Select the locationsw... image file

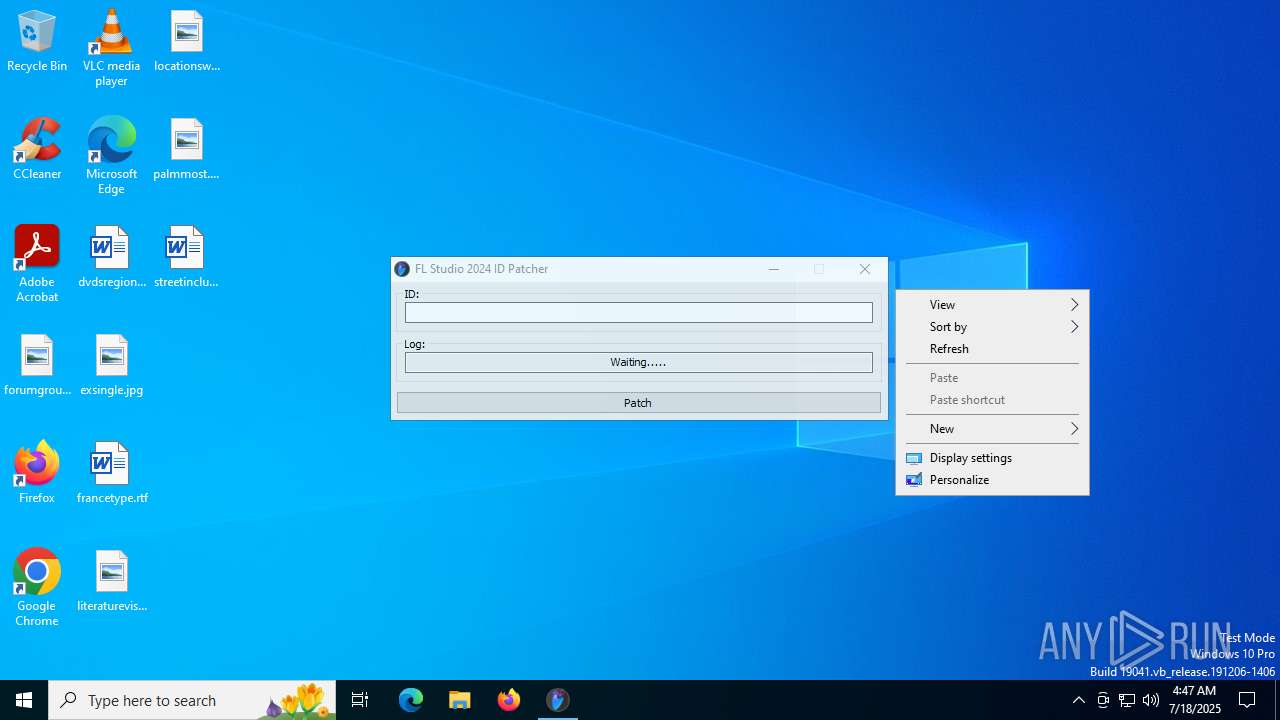coord(186,41)
